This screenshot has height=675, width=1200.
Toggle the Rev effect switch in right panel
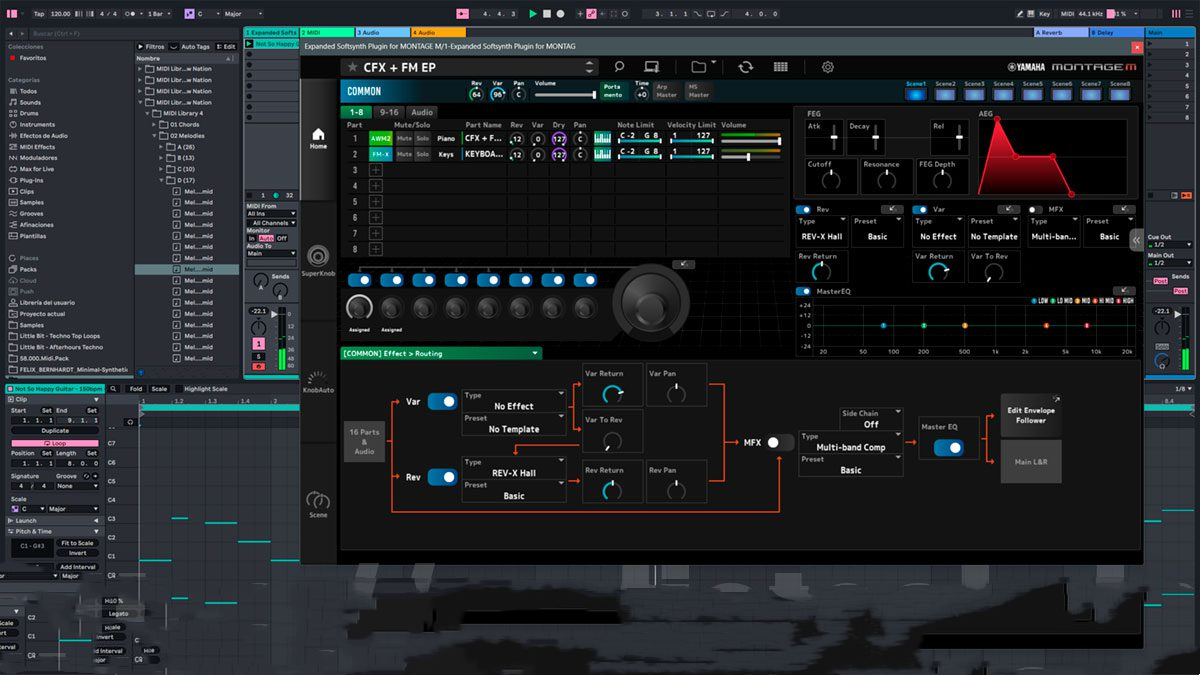pos(804,209)
